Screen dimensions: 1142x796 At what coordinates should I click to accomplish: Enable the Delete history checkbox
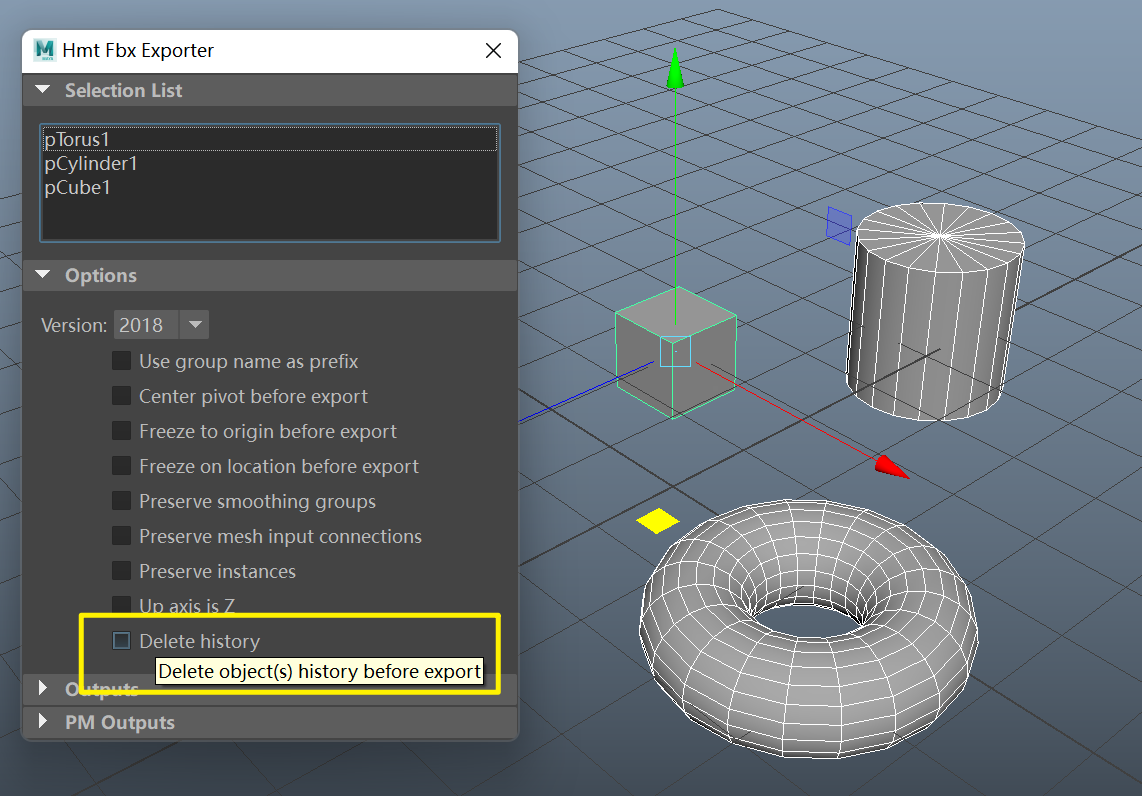pyautogui.click(x=121, y=641)
